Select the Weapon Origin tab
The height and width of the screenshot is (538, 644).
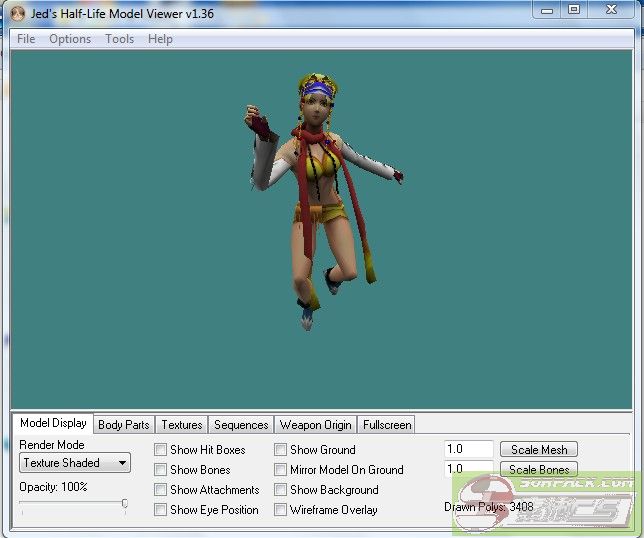315,425
